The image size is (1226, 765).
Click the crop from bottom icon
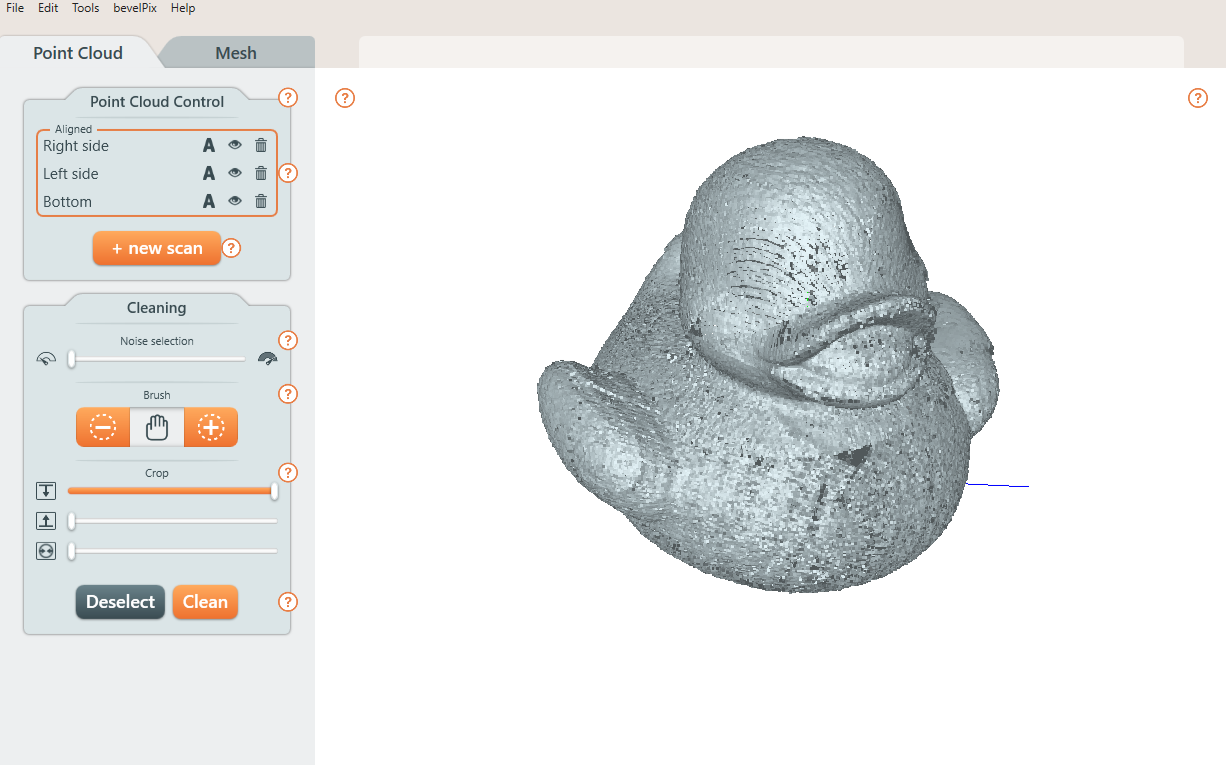(x=46, y=521)
